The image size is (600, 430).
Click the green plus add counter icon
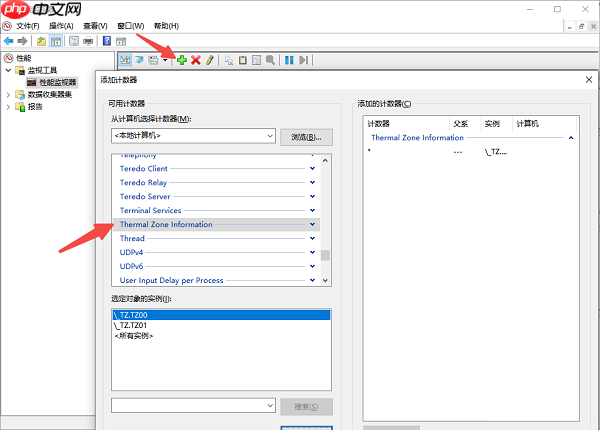[x=182, y=60]
